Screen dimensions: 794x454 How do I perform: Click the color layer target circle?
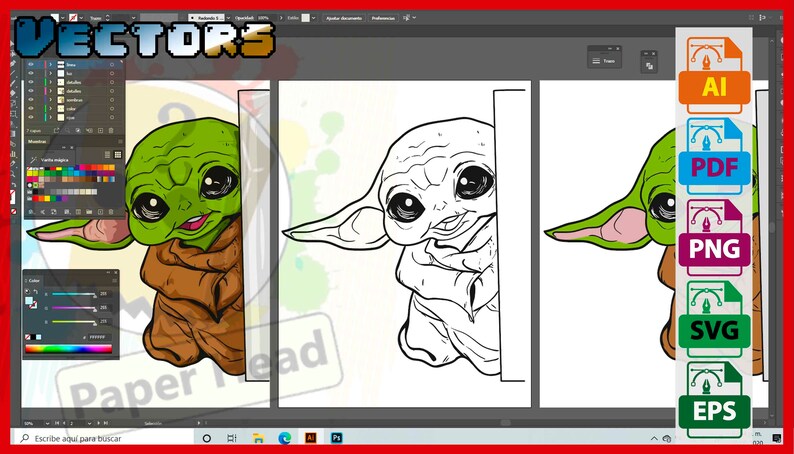click(112, 108)
